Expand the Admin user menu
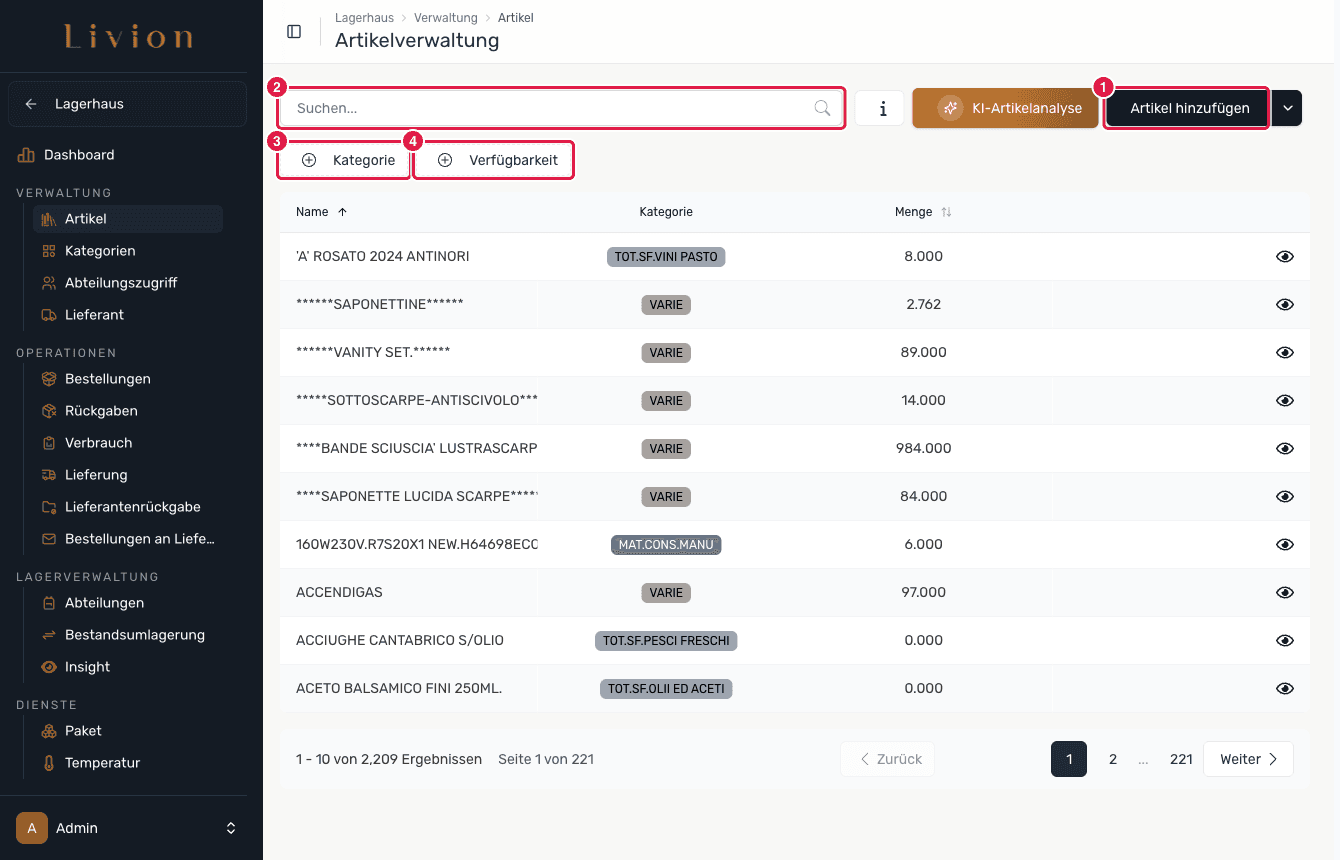 [231, 828]
